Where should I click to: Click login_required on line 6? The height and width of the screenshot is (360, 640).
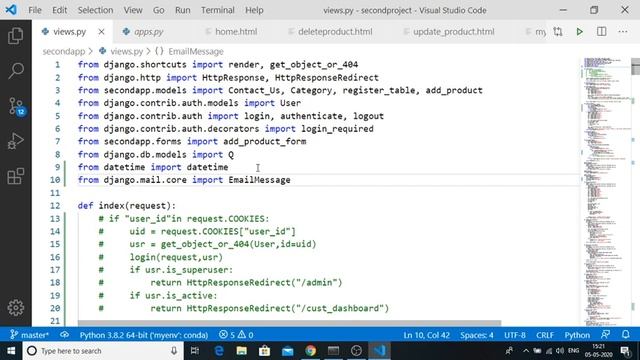(337, 129)
